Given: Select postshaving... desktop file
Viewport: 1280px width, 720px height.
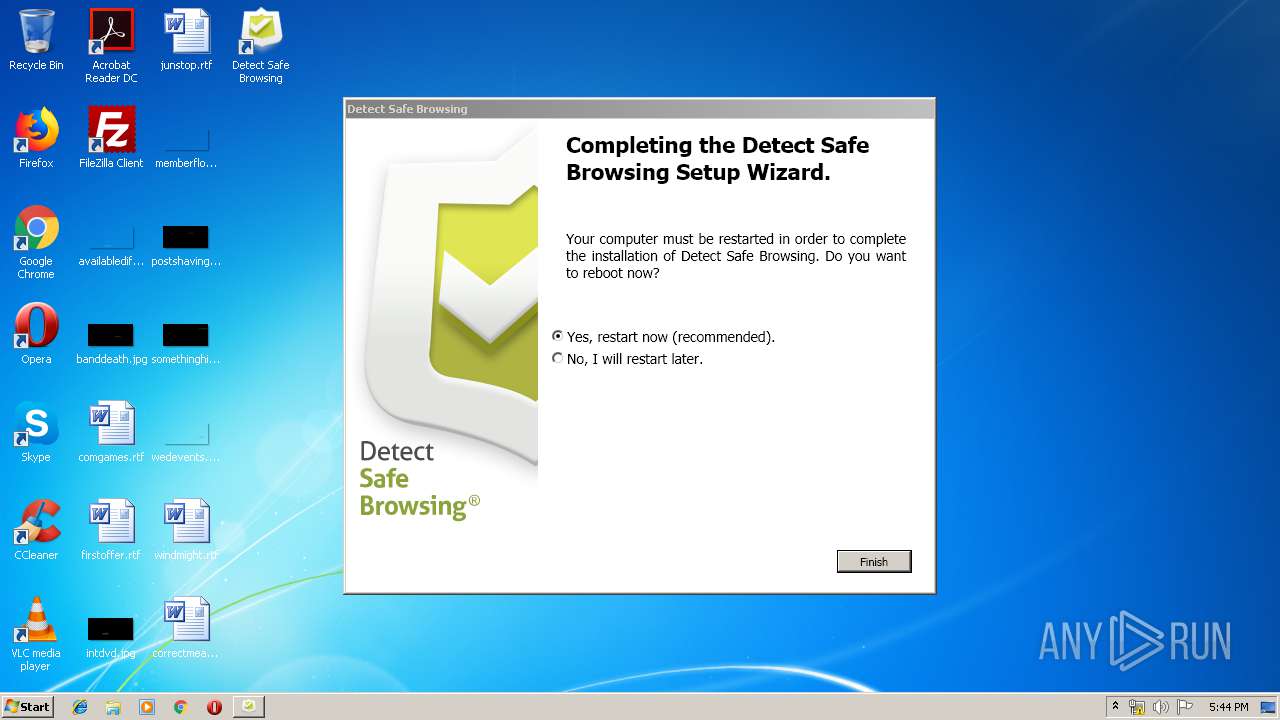Looking at the screenshot, I should coord(186,246).
